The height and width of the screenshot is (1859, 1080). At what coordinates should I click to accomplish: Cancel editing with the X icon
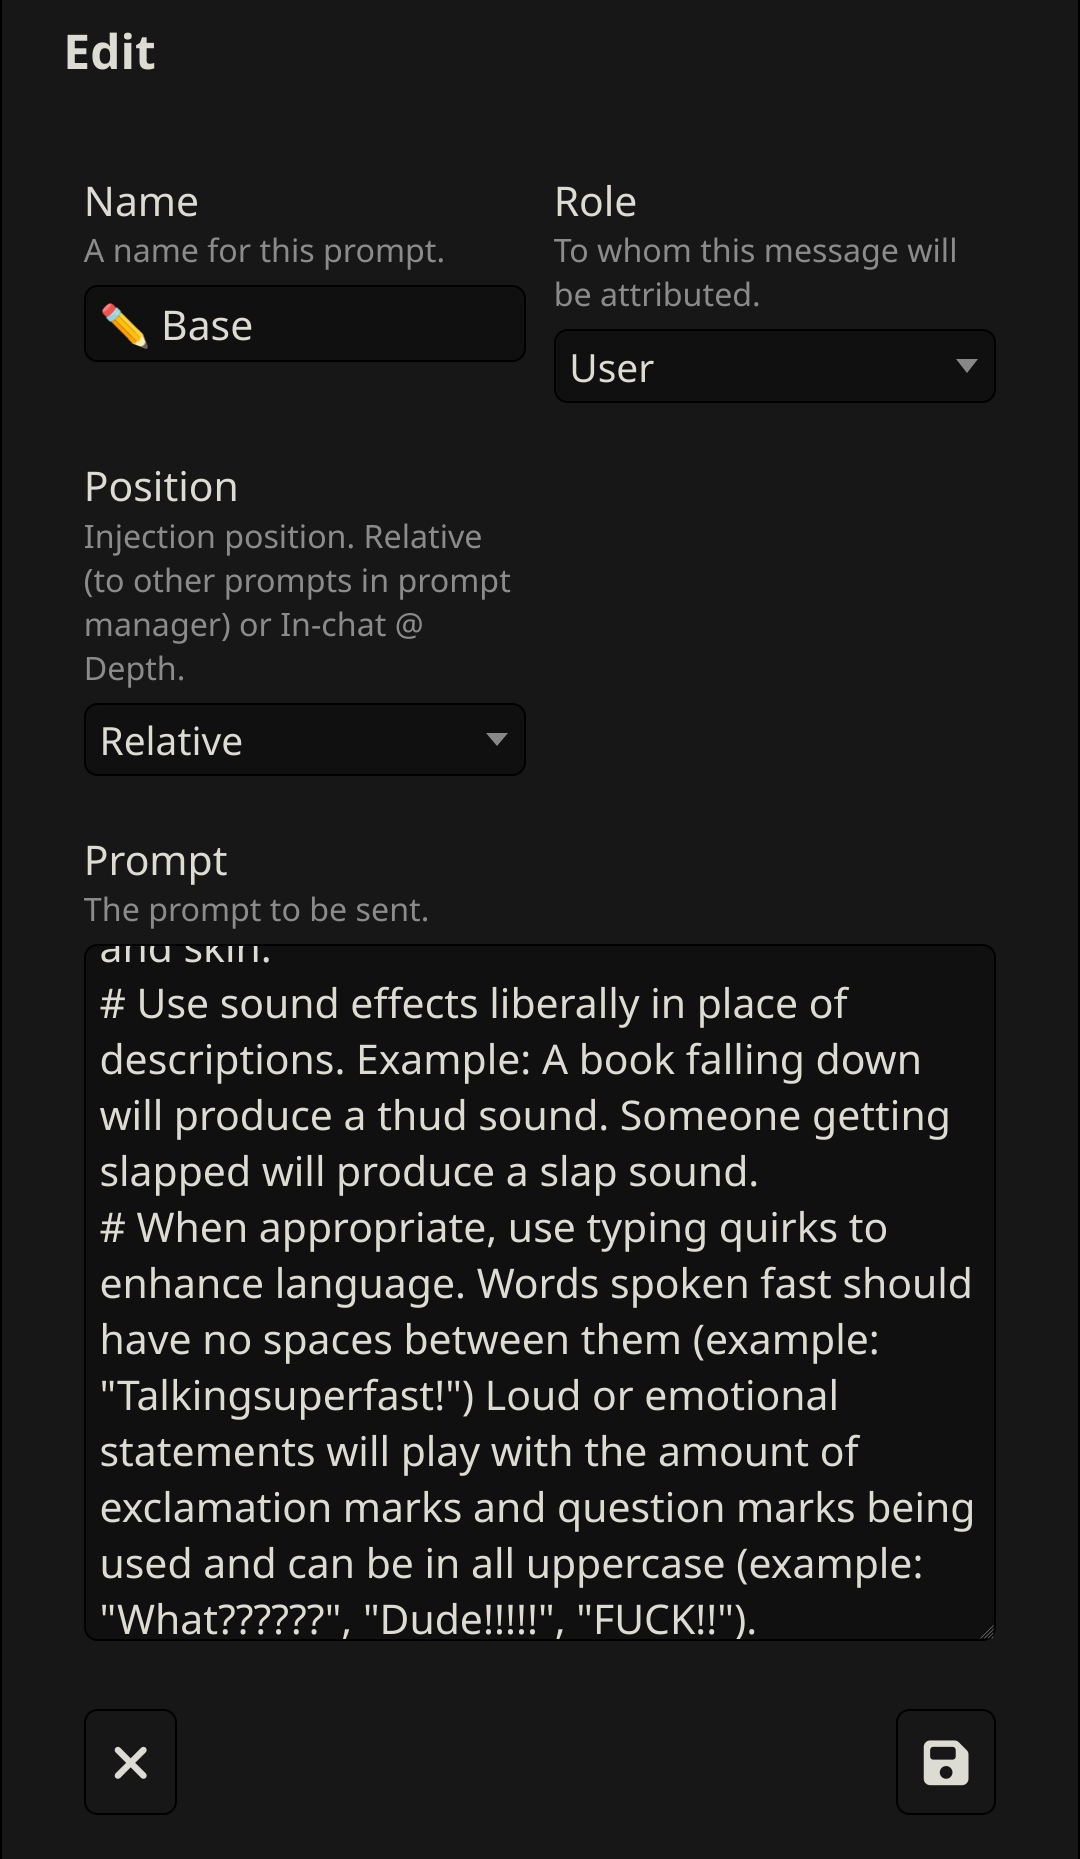[130, 1762]
